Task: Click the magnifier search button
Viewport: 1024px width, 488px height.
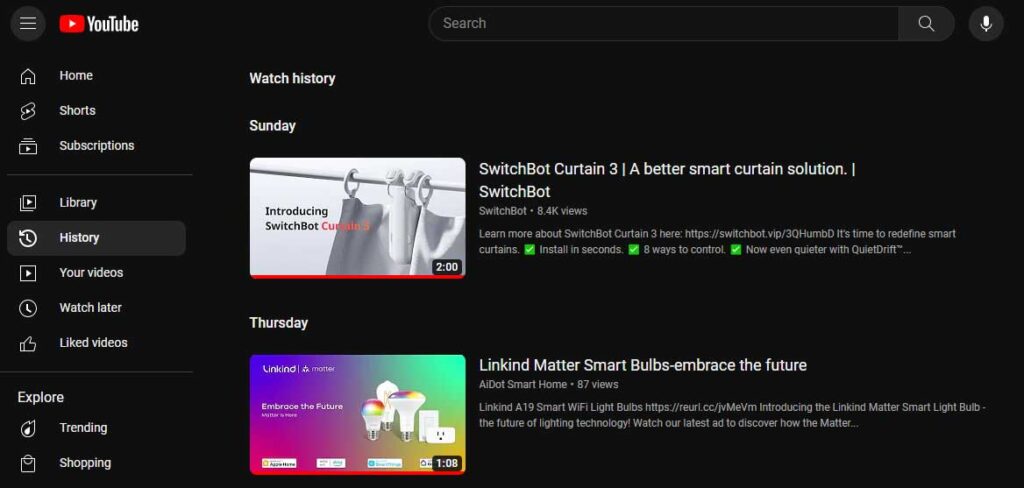Action: coord(926,24)
